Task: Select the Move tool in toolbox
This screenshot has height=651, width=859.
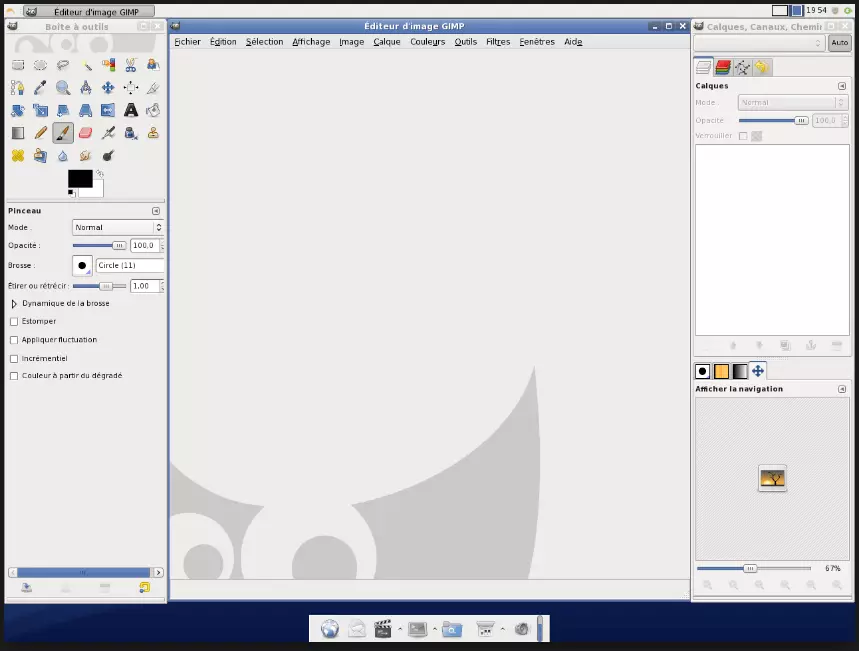Action: pyautogui.click(x=108, y=88)
